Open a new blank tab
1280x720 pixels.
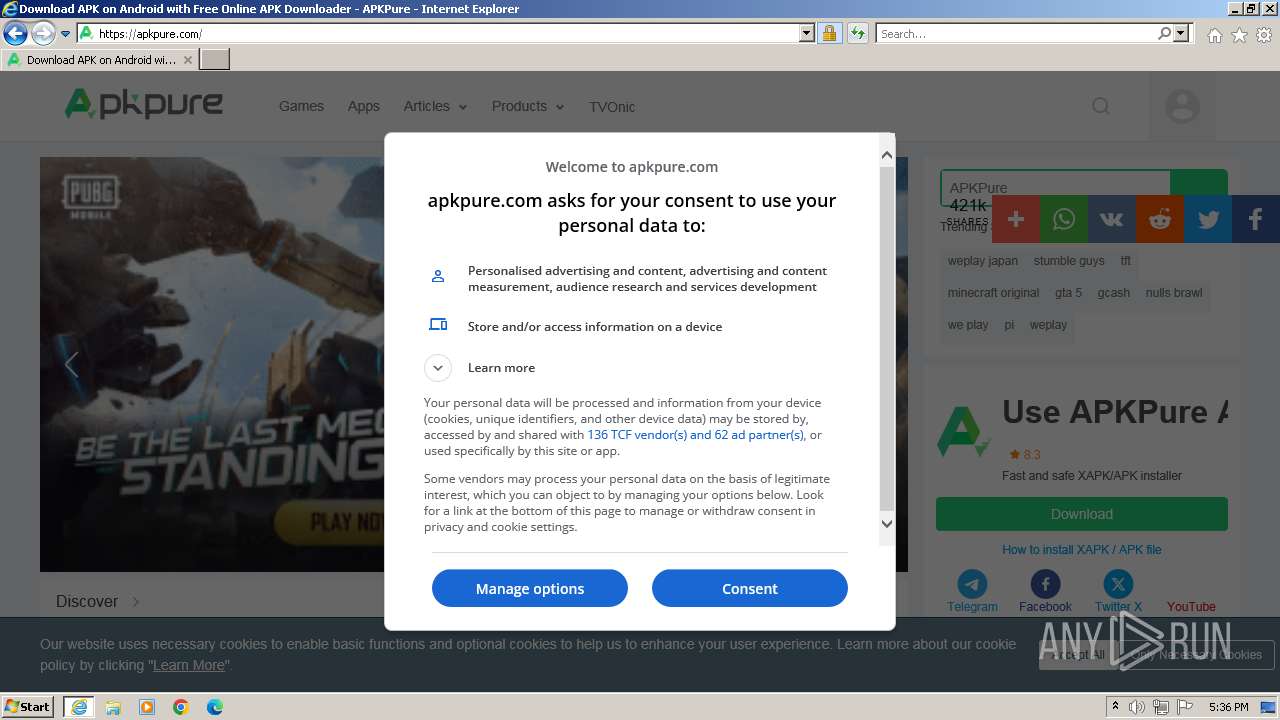[x=215, y=60]
